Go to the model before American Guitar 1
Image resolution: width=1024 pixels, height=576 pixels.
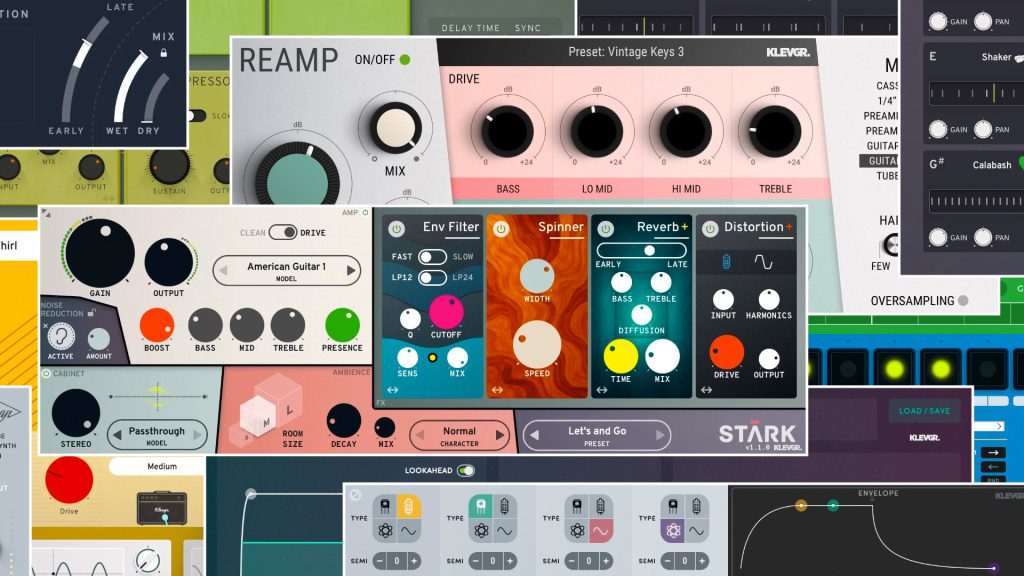(x=223, y=270)
